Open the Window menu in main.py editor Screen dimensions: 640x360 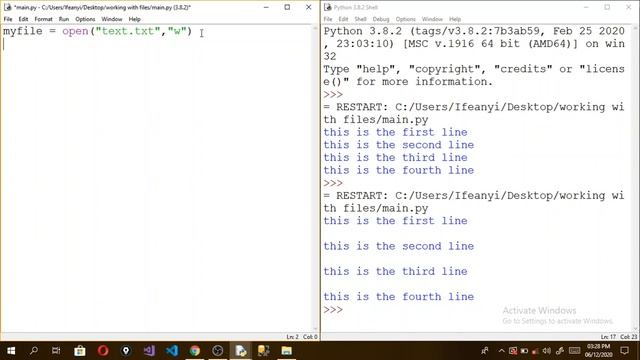pos(112,19)
